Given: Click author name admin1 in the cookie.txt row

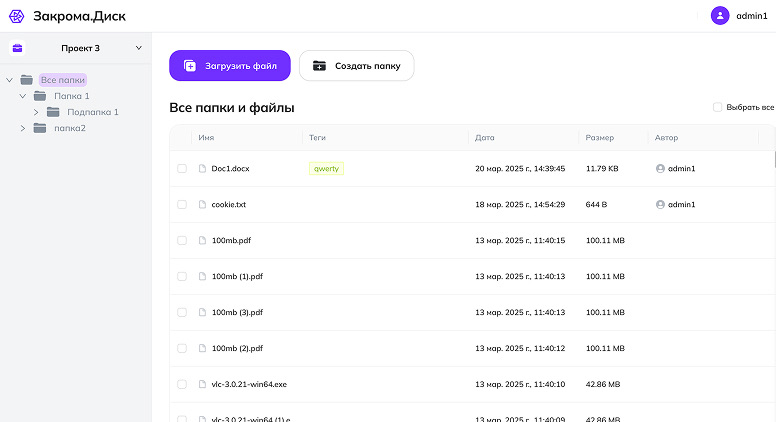Looking at the screenshot, I should coord(681,204).
